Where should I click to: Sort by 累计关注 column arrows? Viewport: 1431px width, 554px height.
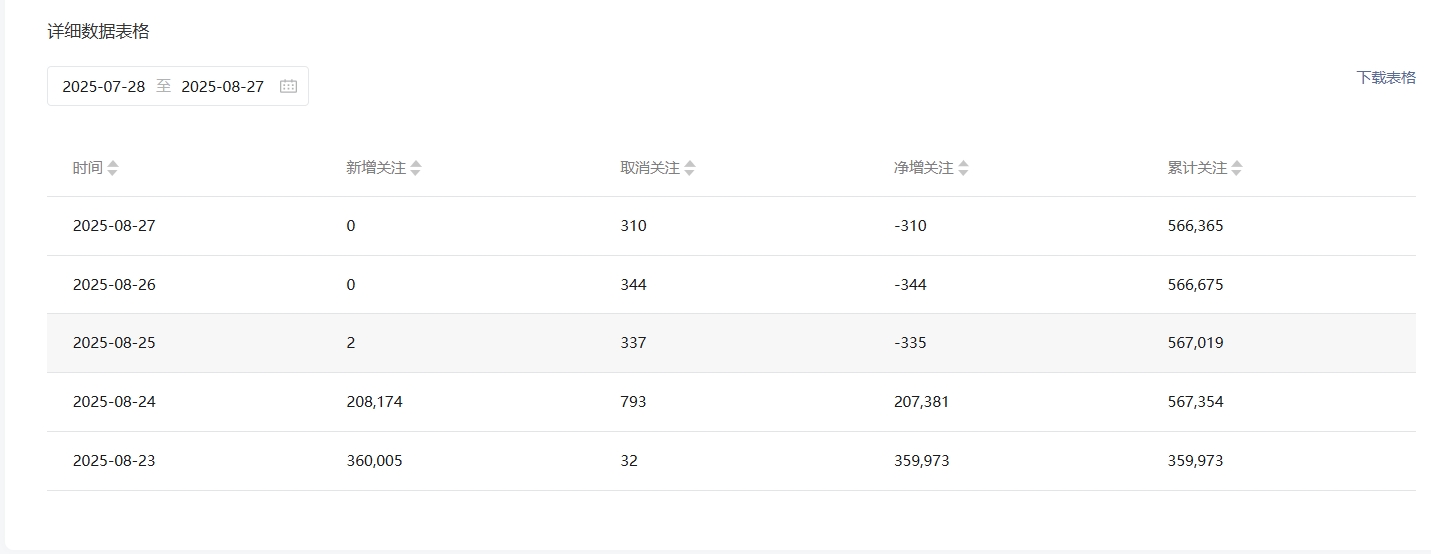pos(1237,168)
